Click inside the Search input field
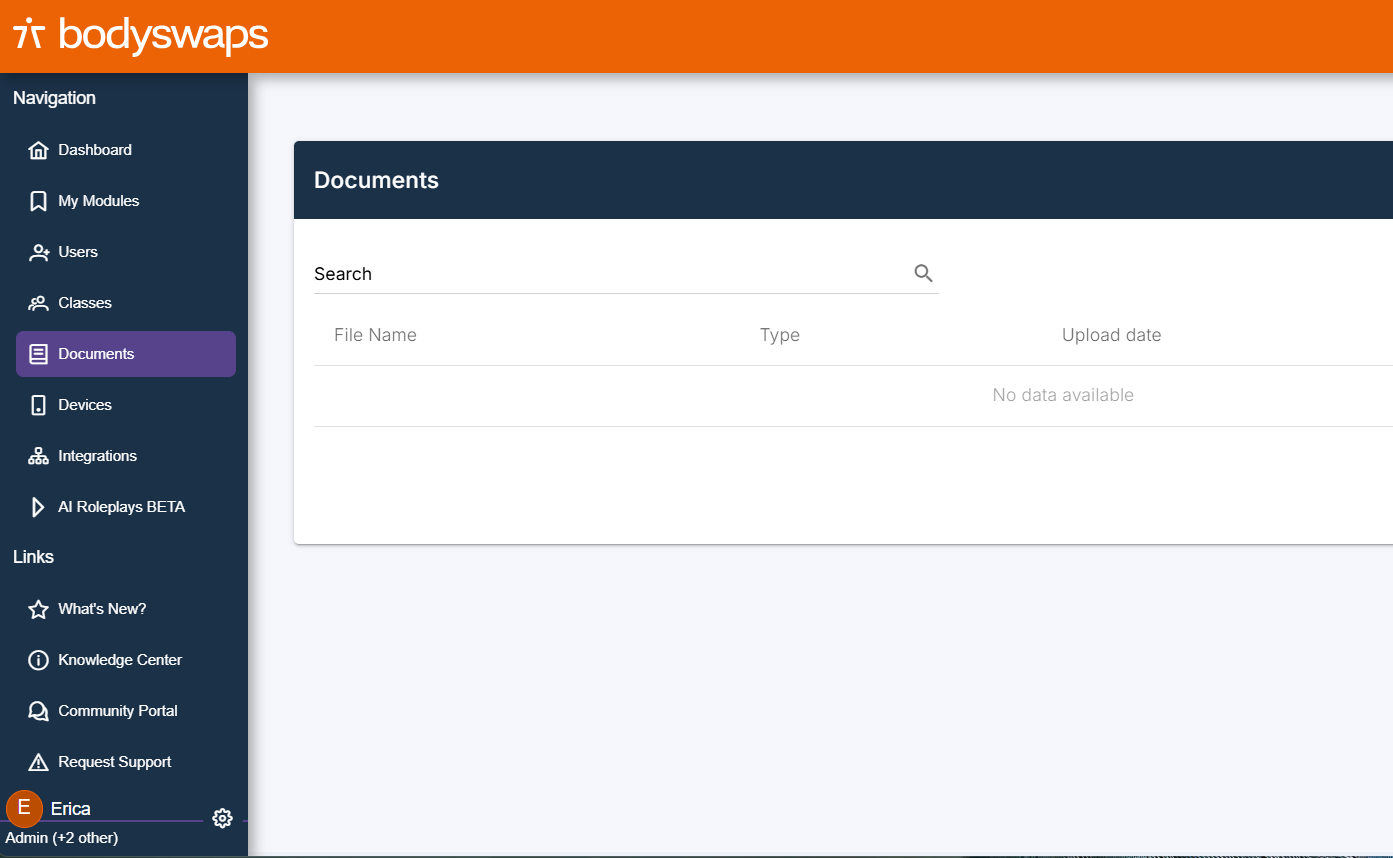1393x858 pixels. [x=600, y=272]
